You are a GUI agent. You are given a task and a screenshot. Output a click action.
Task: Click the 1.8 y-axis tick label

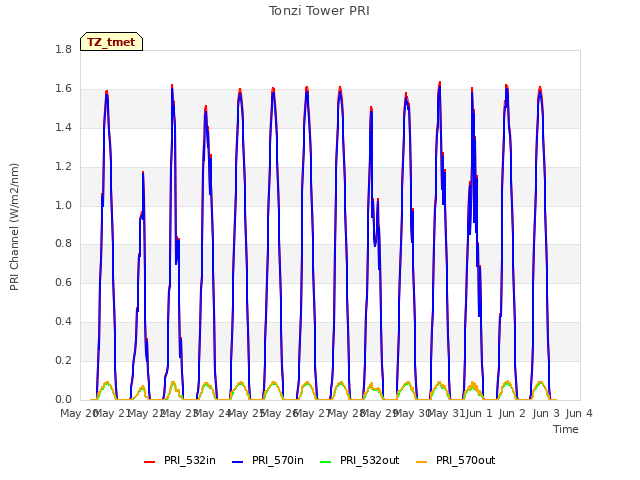63,49
